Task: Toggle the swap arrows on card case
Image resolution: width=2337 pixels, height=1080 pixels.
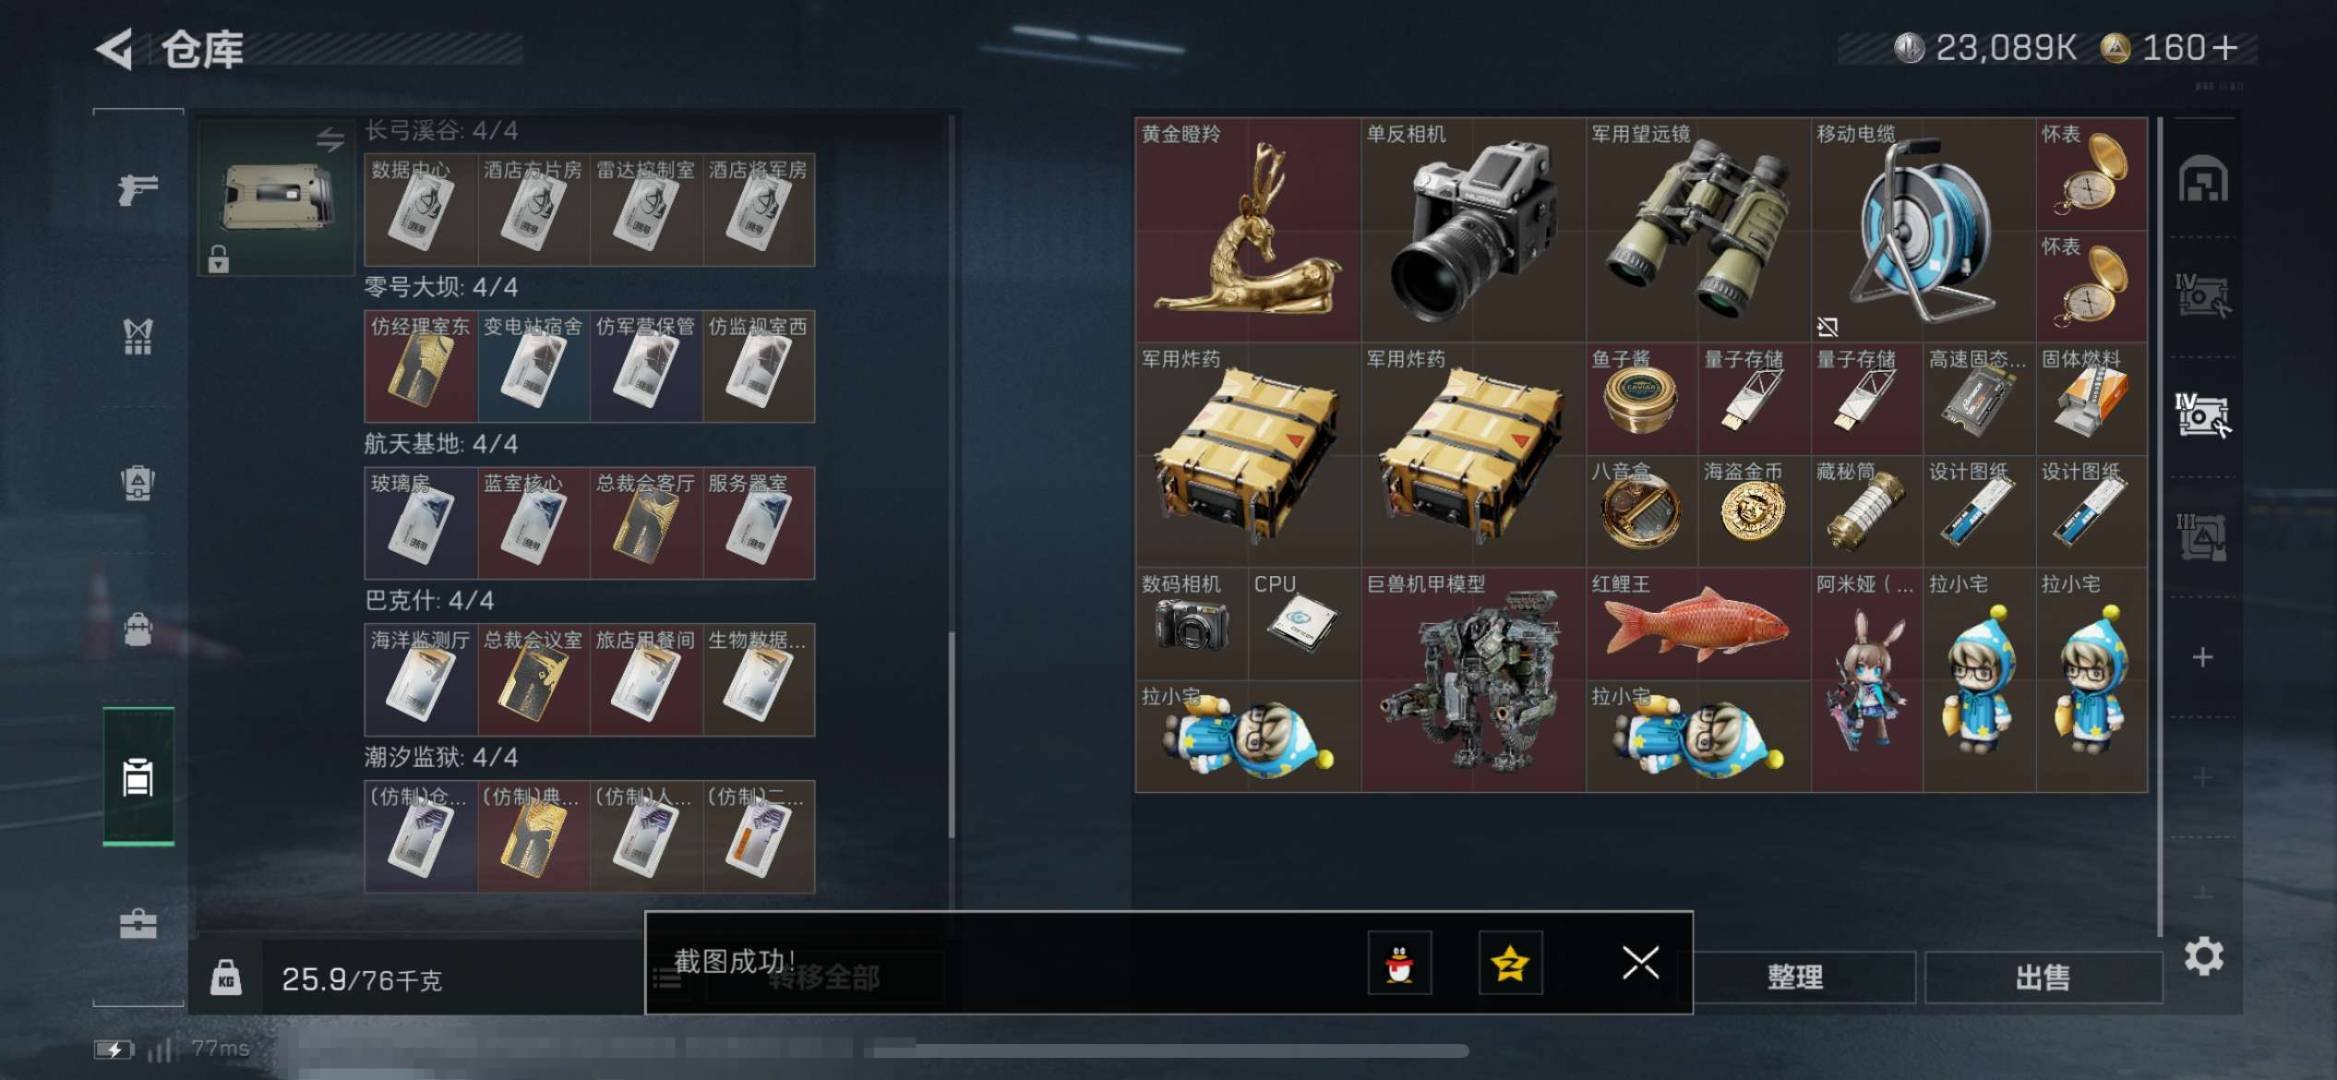Action: point(330,139)
